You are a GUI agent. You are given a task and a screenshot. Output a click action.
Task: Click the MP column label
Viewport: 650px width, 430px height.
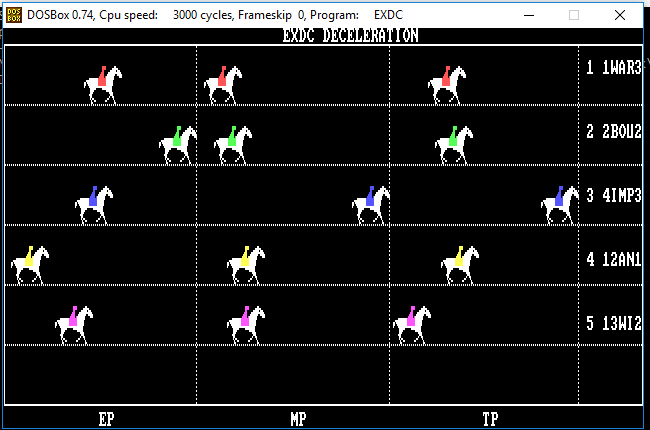click(298, 419)
